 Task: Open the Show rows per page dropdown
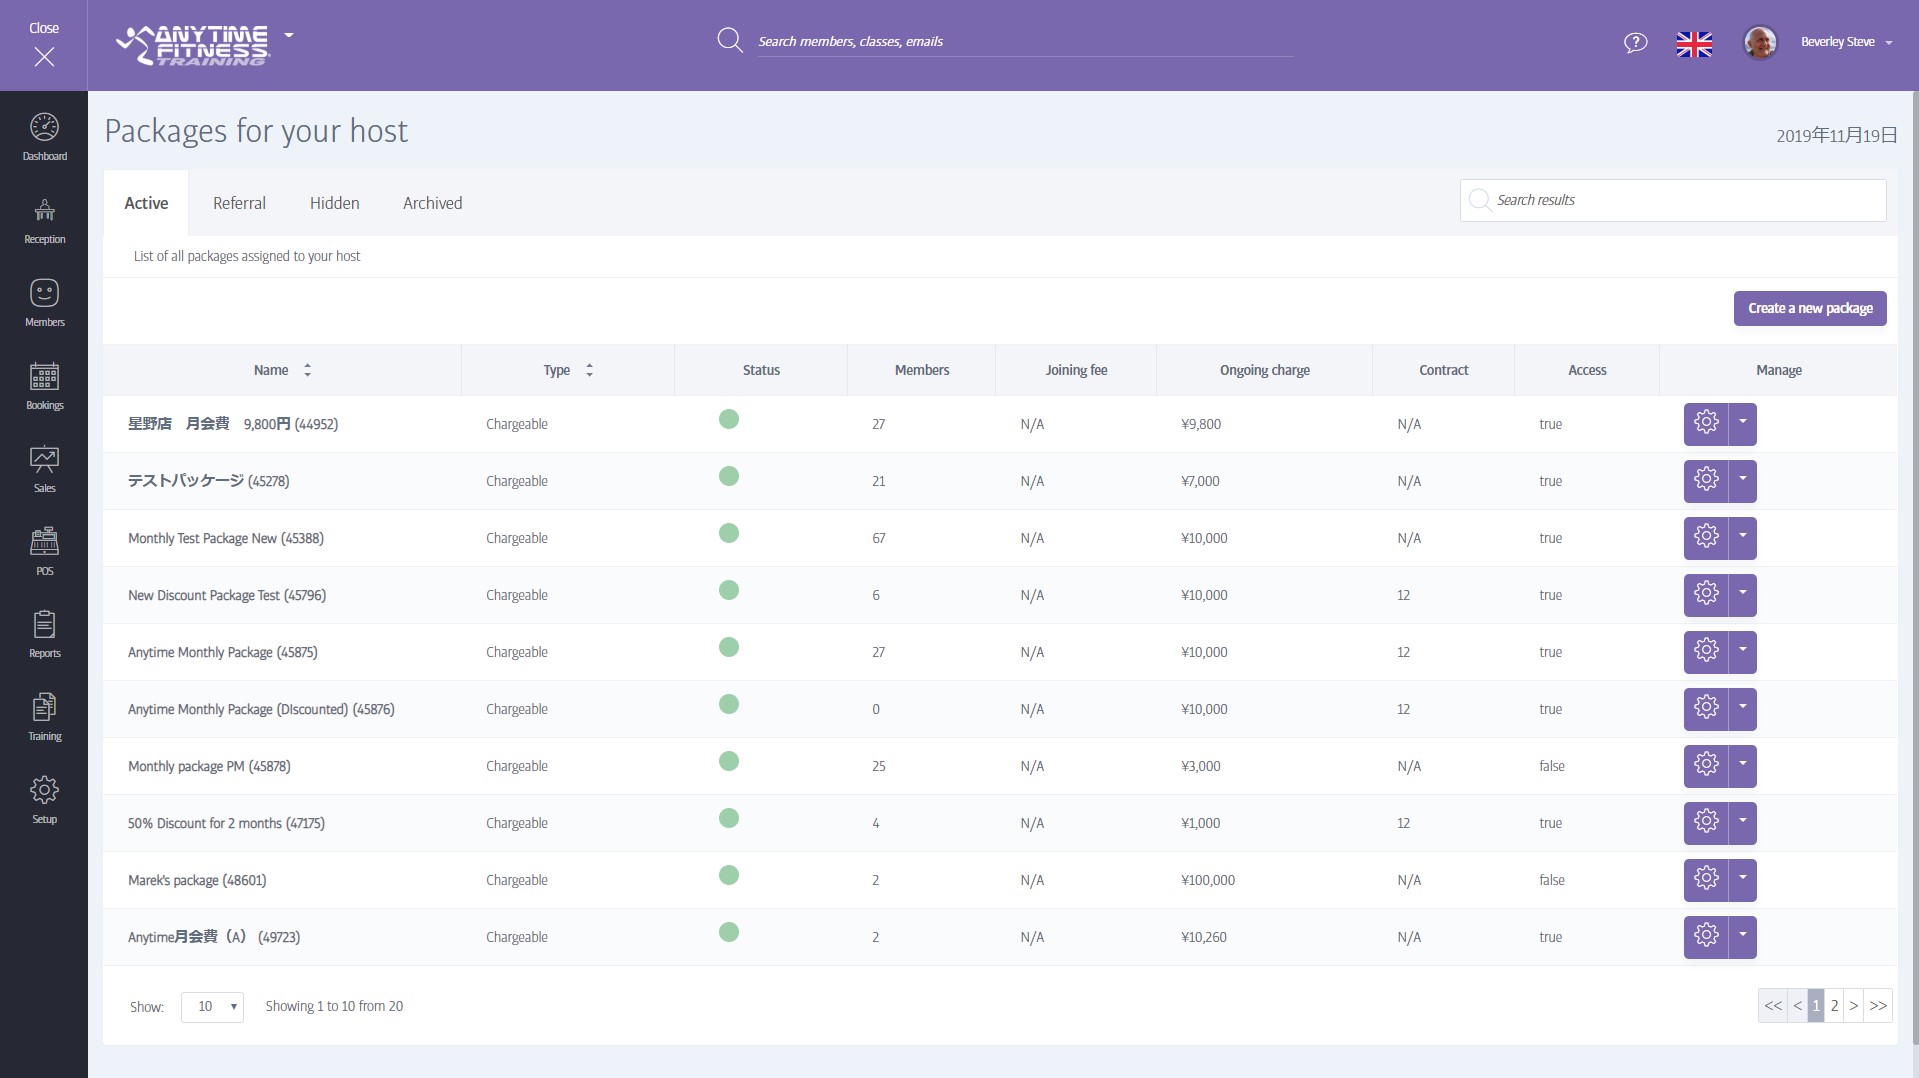212,1006
